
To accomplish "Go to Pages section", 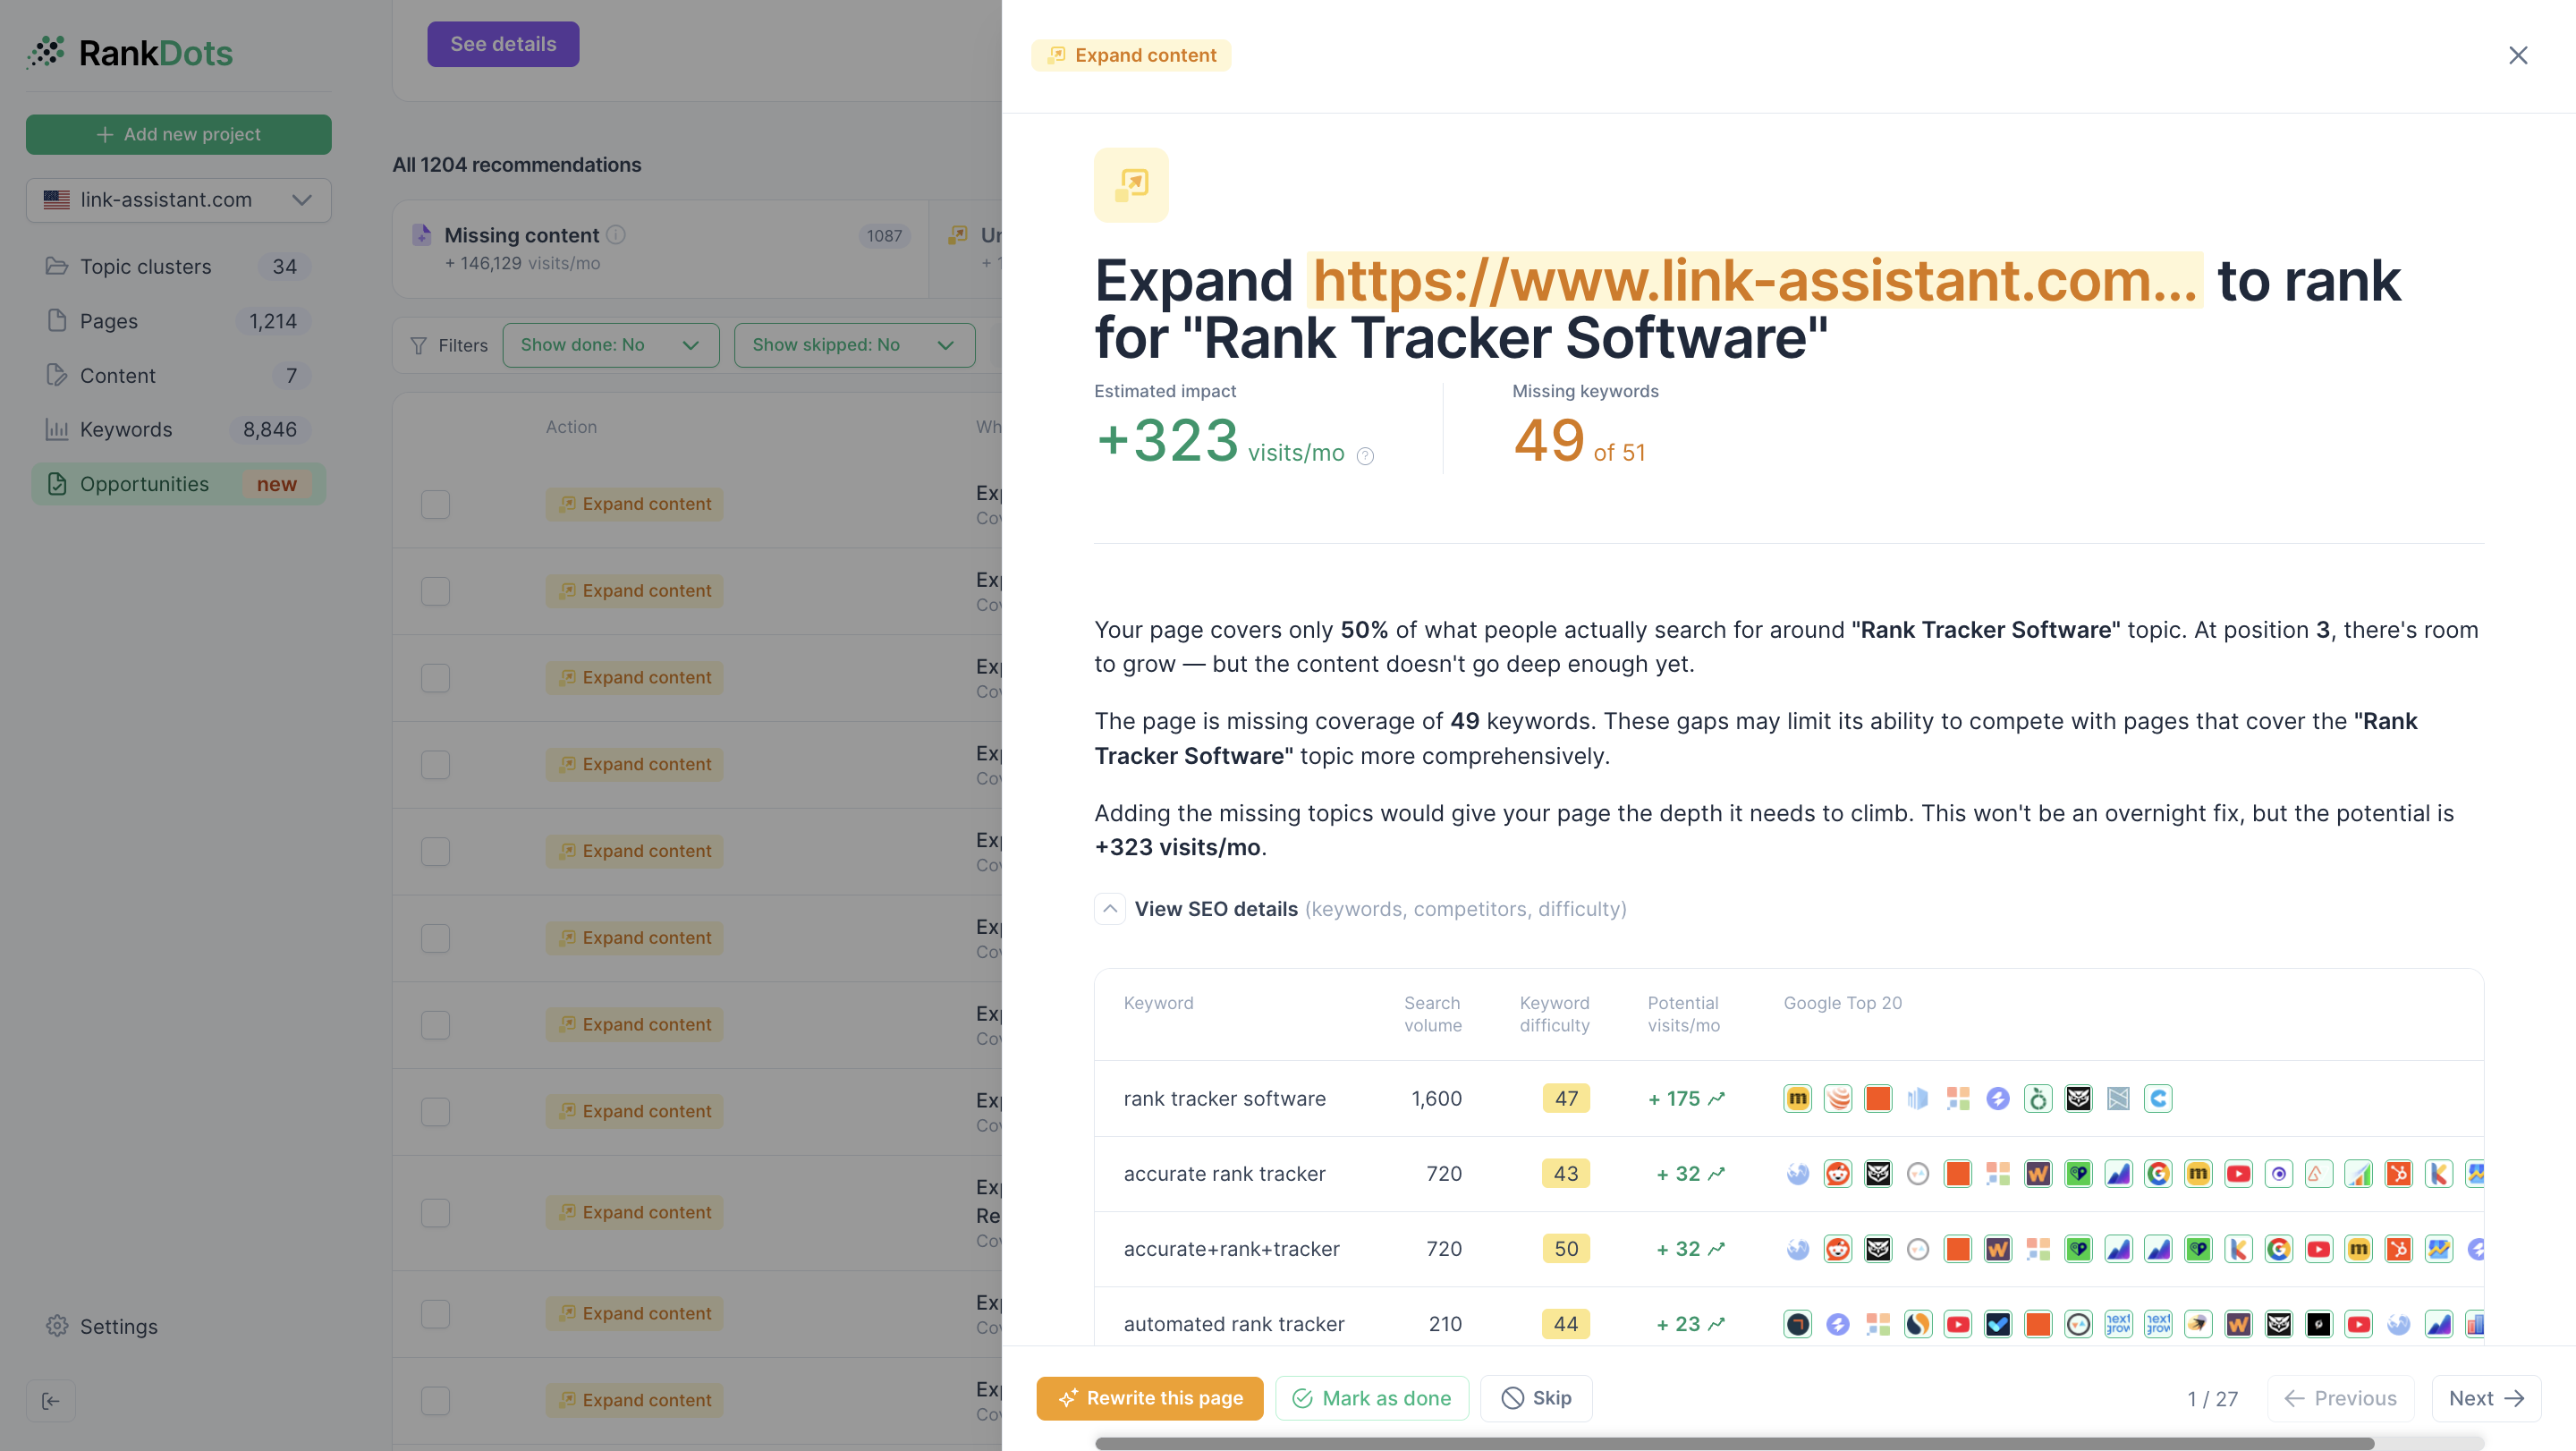I will 178,321.
